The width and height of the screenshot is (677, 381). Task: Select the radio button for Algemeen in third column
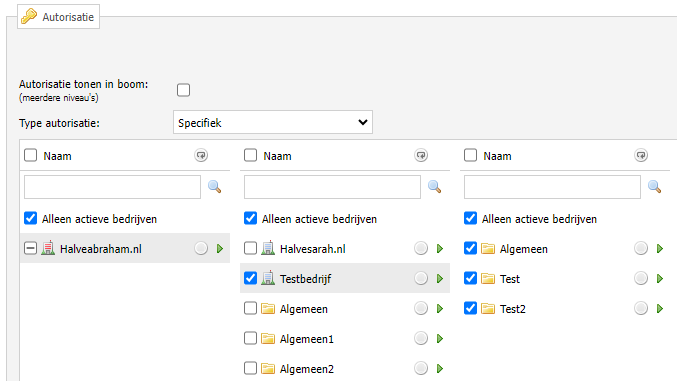pos(641,248)
